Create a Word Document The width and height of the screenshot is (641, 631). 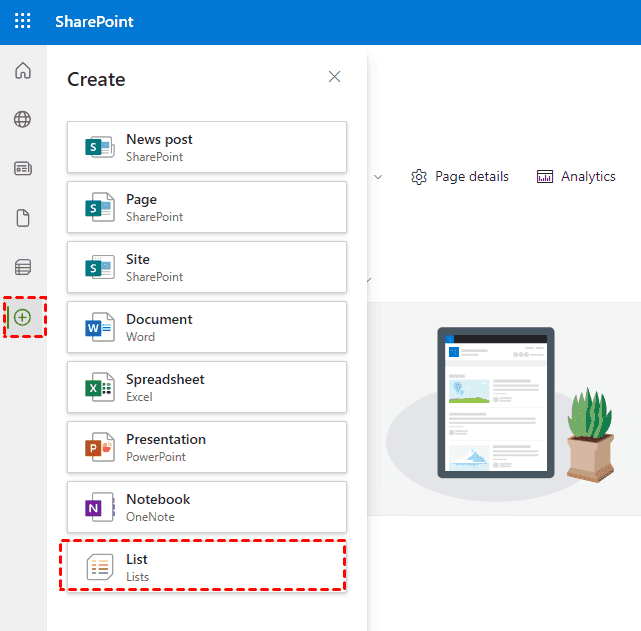click(x=207, y=327)
